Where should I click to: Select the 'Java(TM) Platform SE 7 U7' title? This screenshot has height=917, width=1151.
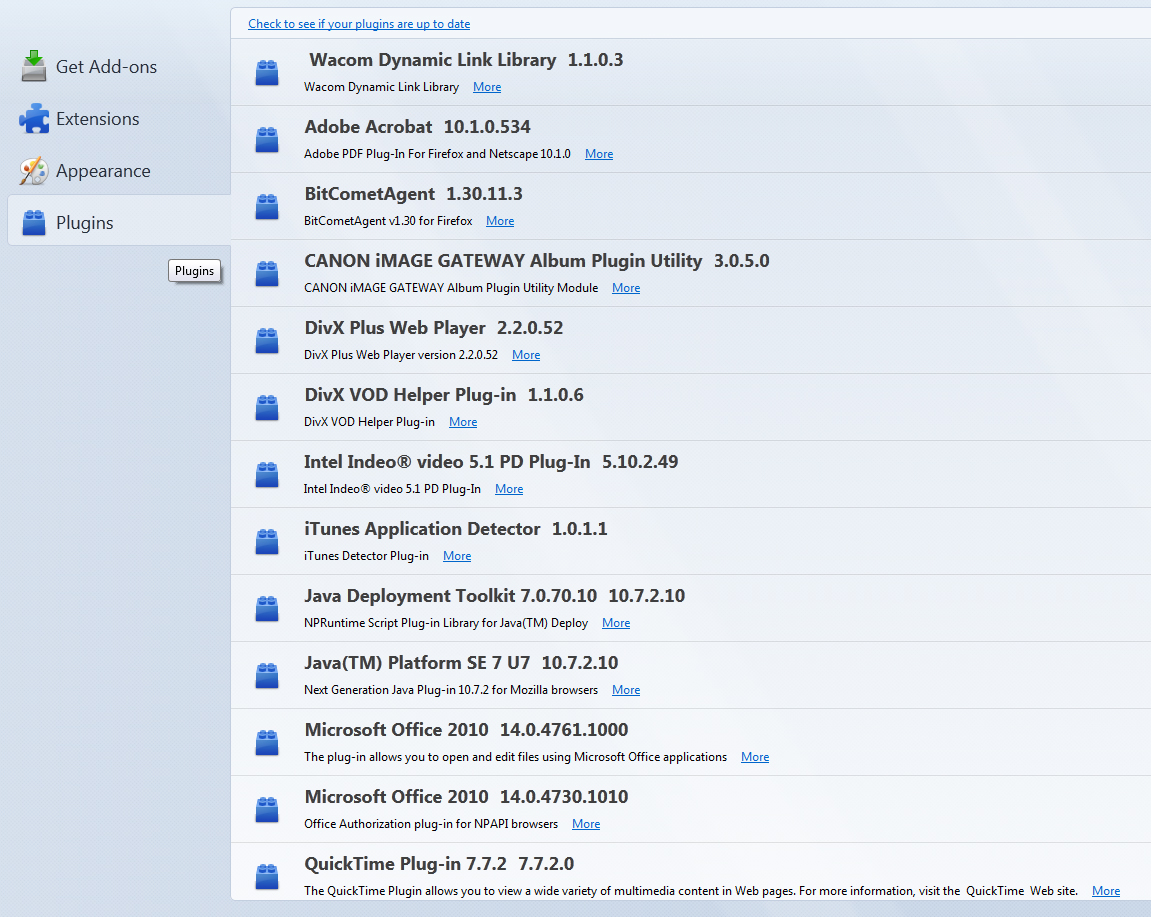pyautogui.click(x=417, y=662)
